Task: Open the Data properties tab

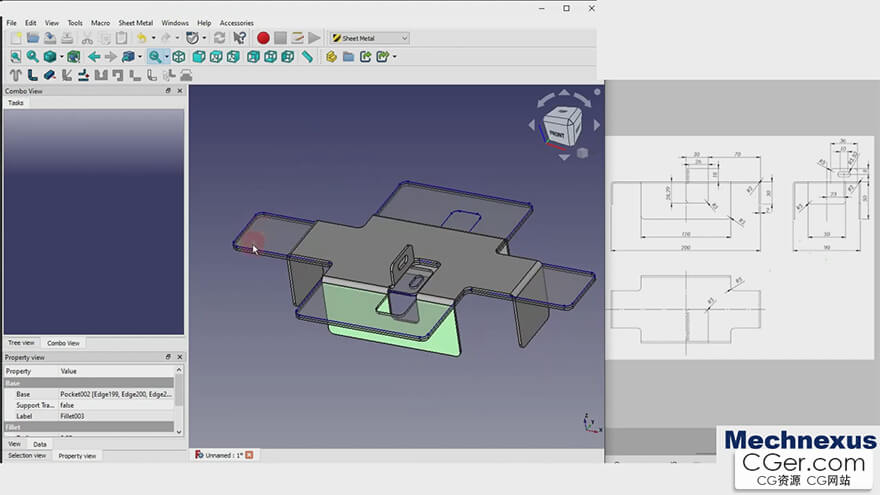Action: pos(40,444)
